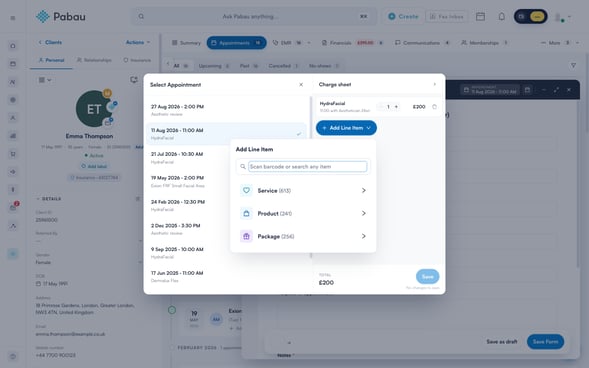Open the Fax Inbox

[x=447, y=17]
